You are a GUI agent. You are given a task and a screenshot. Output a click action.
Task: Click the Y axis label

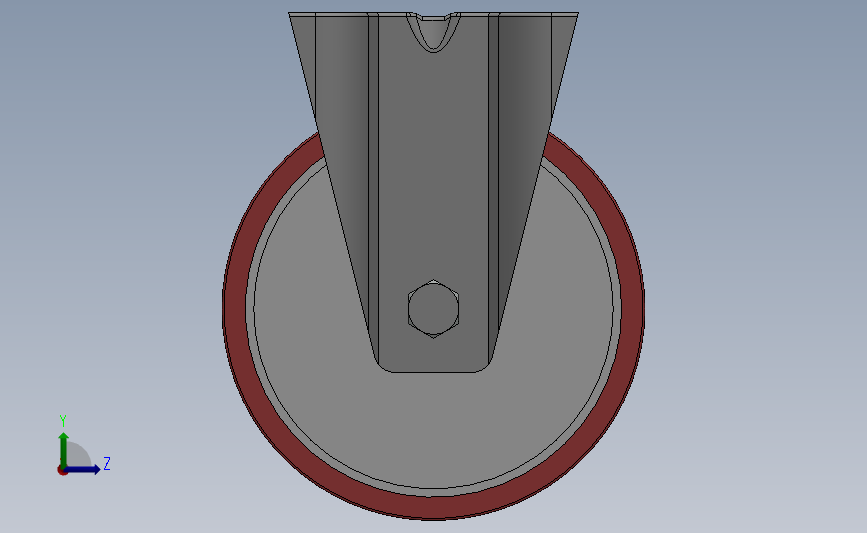[x=63, y=421]
